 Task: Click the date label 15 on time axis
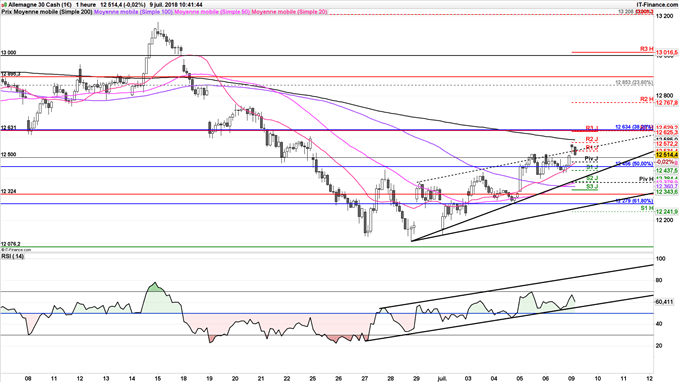[x=157, y=378]
